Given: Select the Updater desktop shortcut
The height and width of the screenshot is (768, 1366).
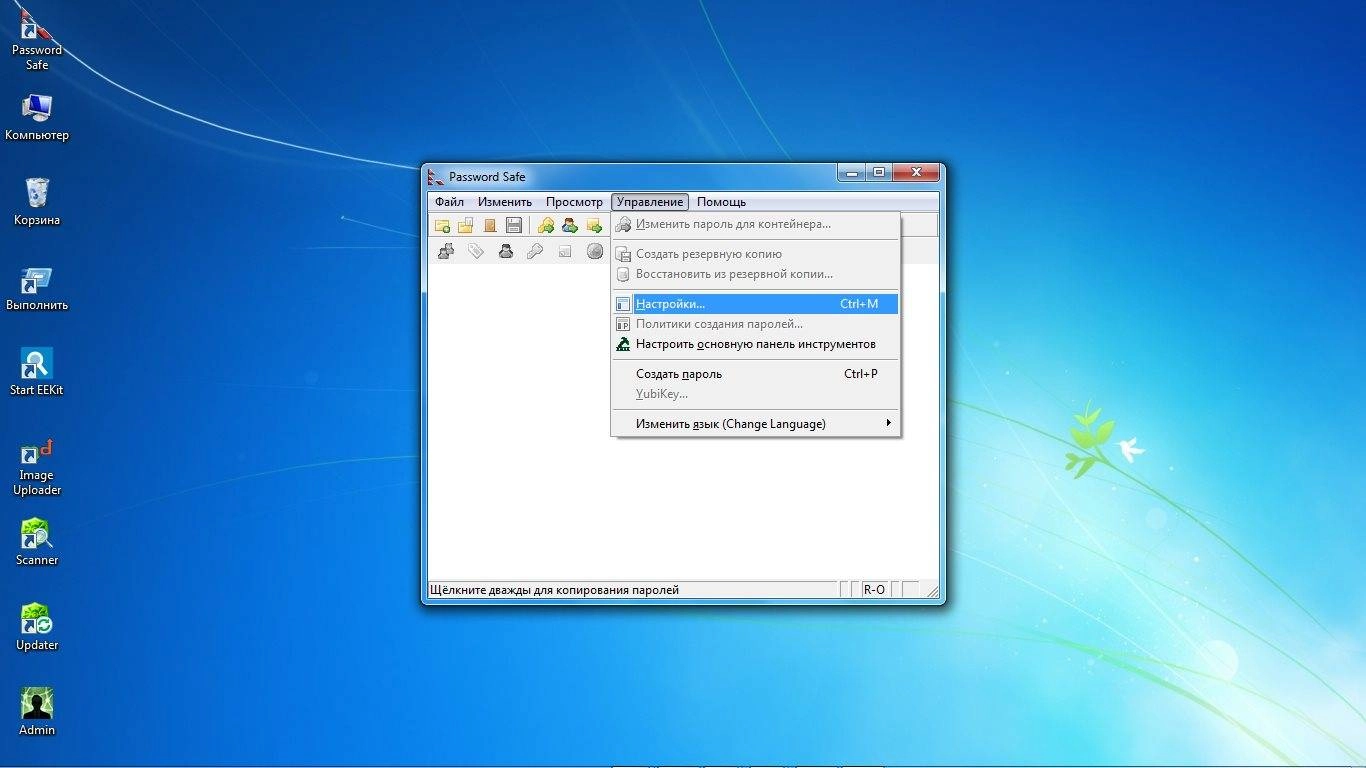Looking at the screenshot, I should coord(37,627).
